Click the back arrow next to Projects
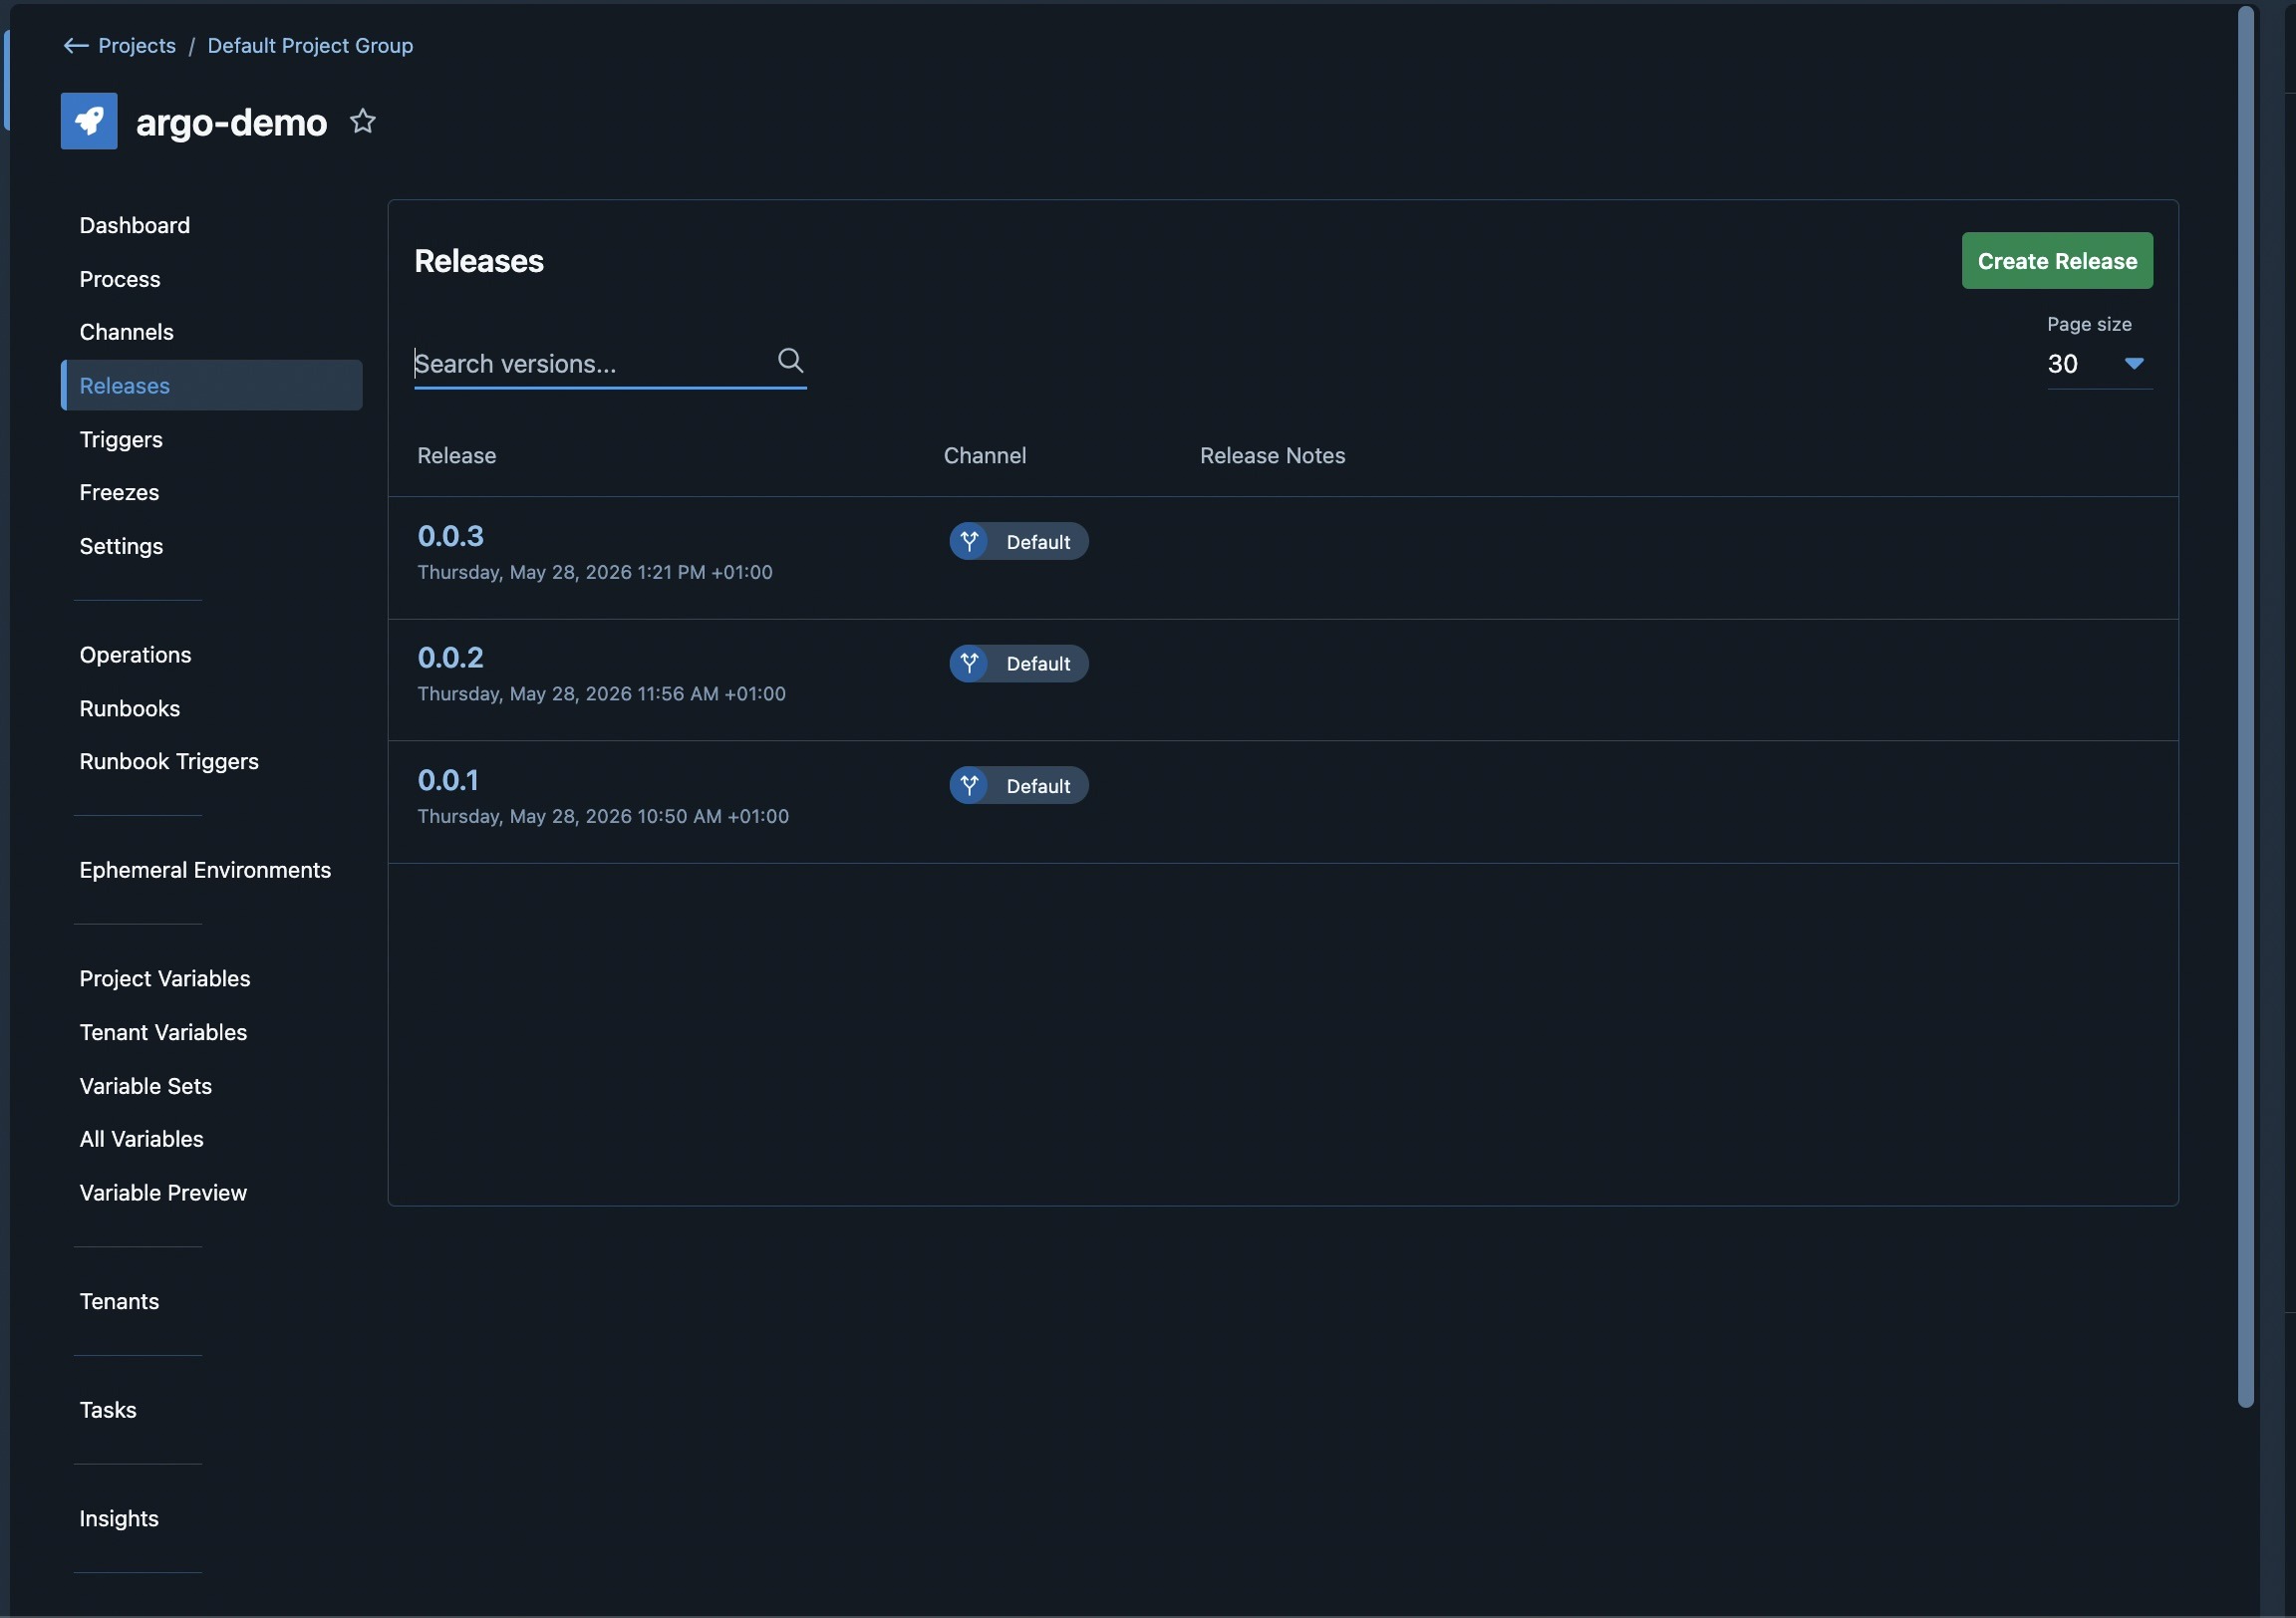Screen dimensions: 2296x1618 tap(76, 46)
